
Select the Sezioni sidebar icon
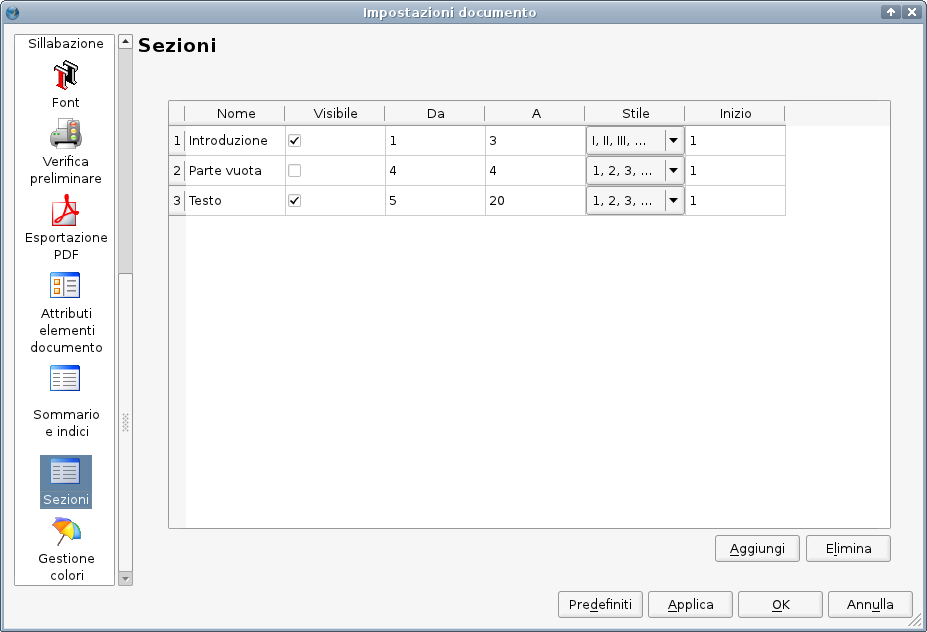[66, 472]
